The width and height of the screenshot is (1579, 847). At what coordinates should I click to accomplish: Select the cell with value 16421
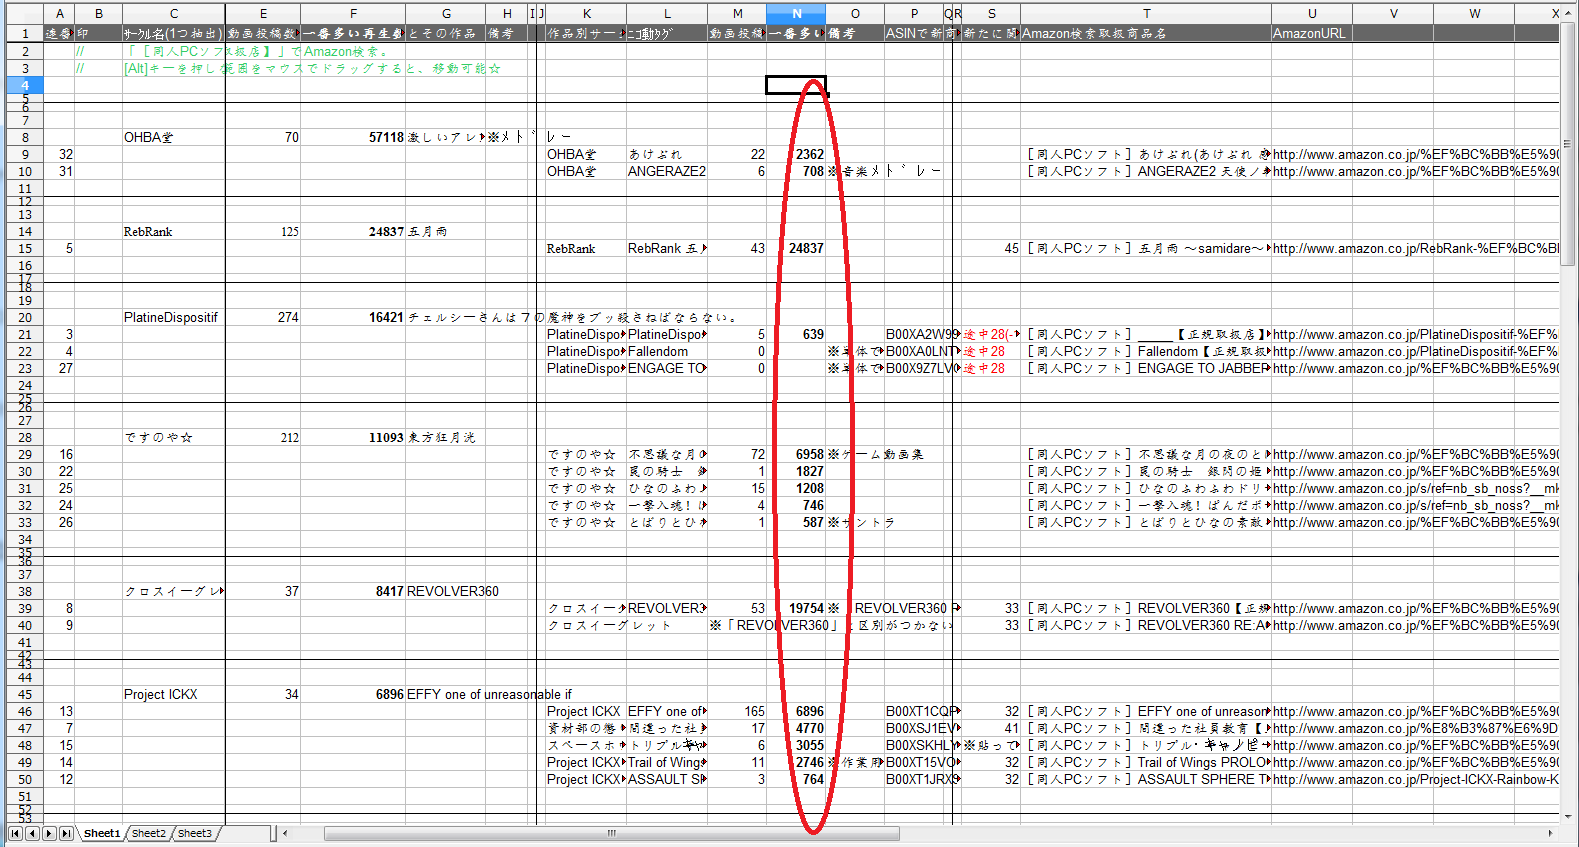[353, 317]
